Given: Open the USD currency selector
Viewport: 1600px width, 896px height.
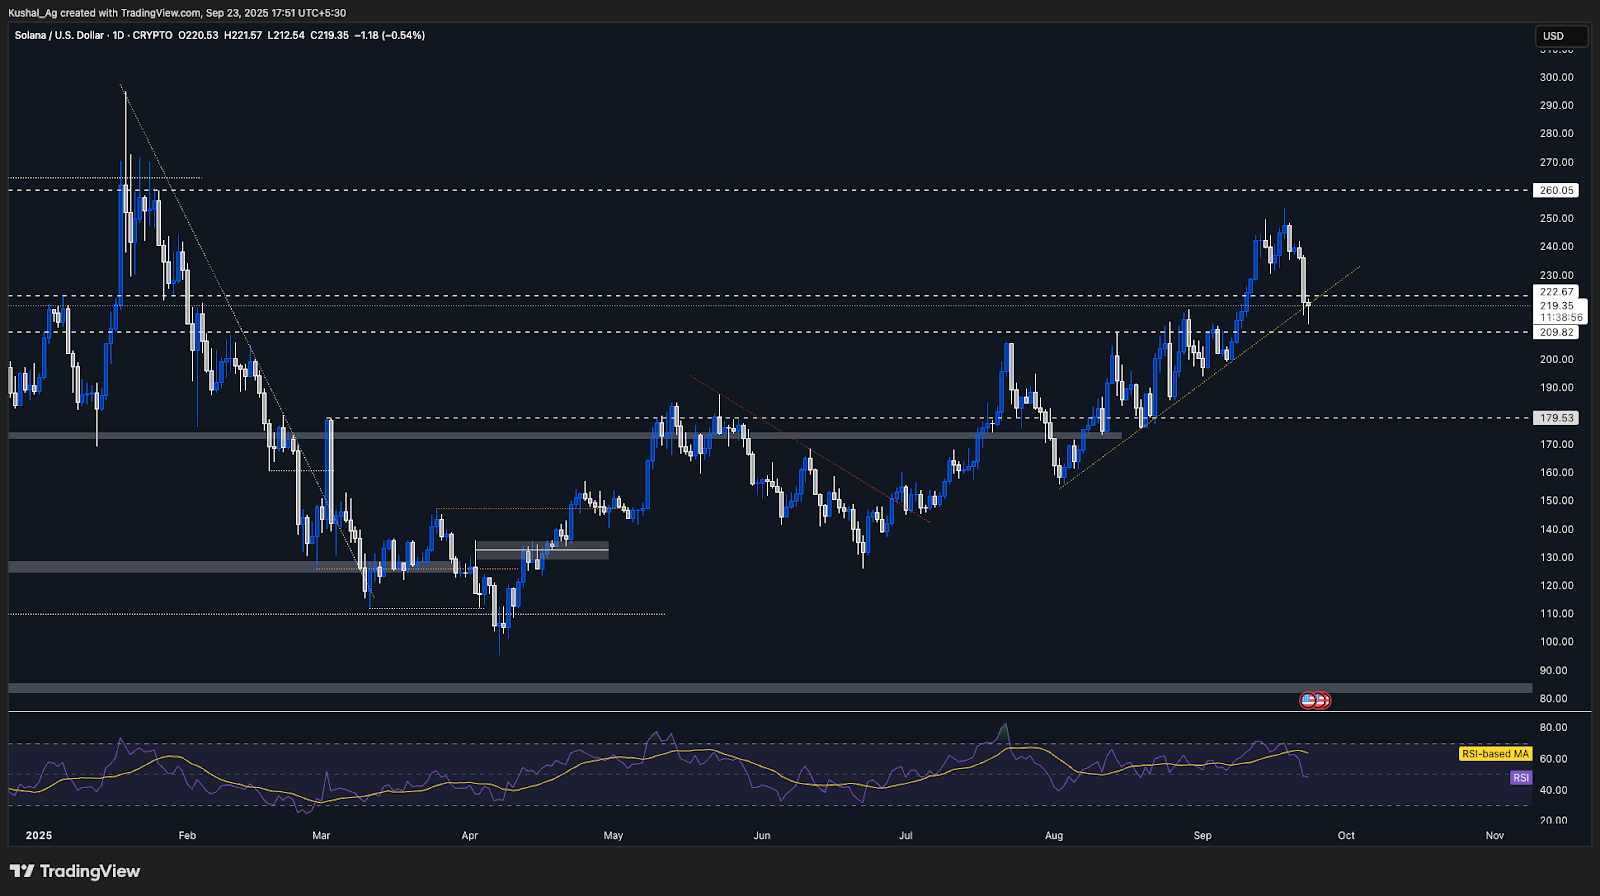Looking at the screenshot, I should 1560,36.
